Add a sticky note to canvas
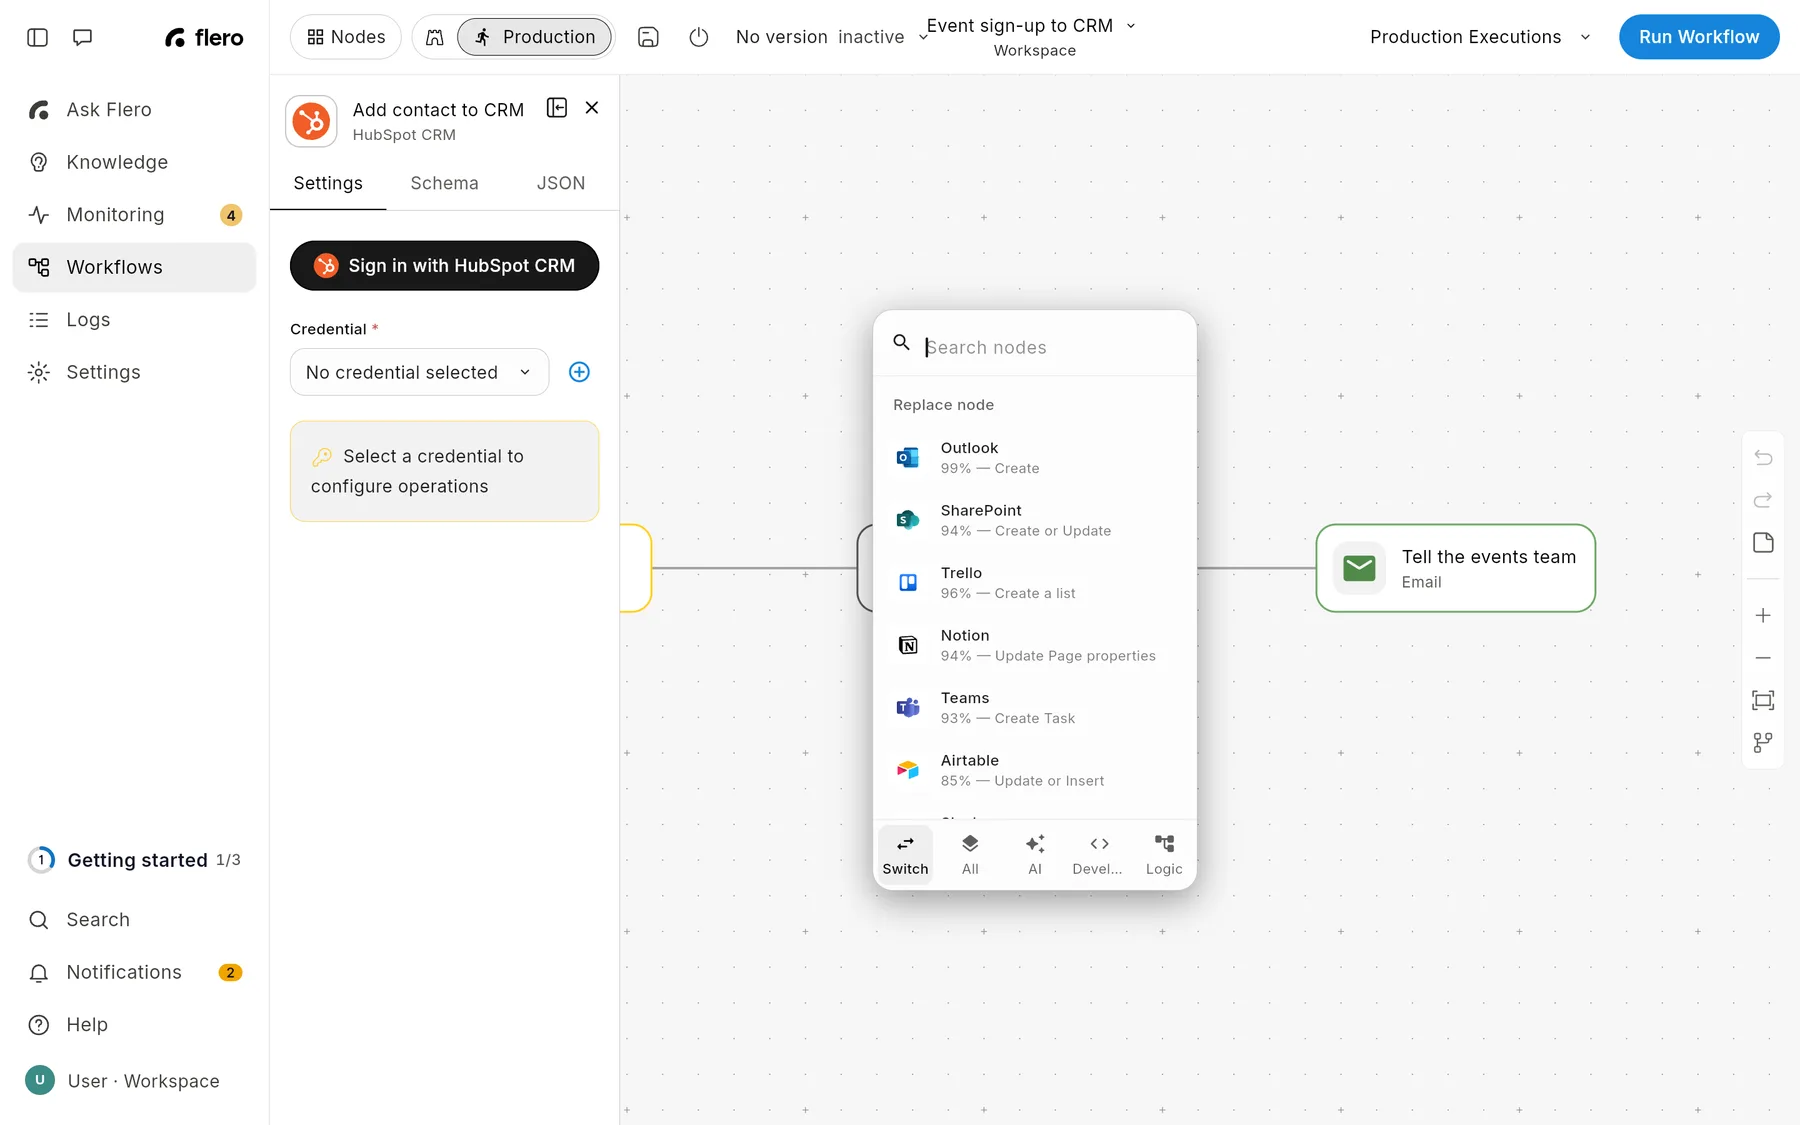Image resolution: width=1800 pixels, height=1125 pixels. (1763, 543)
